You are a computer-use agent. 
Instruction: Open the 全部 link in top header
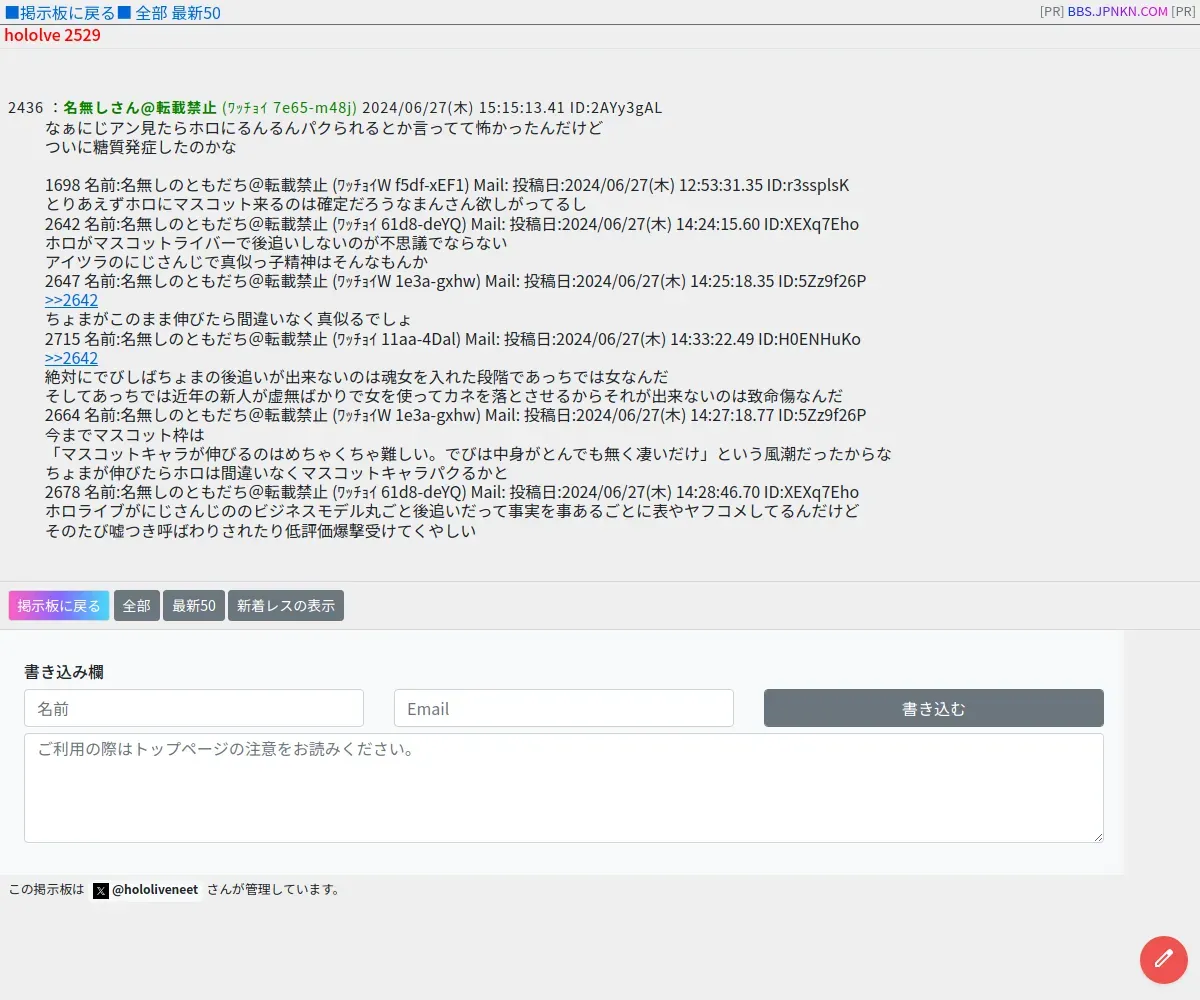click(x=151, y=13)
